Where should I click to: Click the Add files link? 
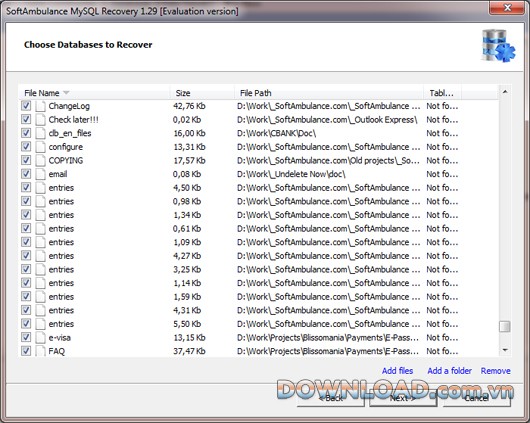(x=398, y=371)
